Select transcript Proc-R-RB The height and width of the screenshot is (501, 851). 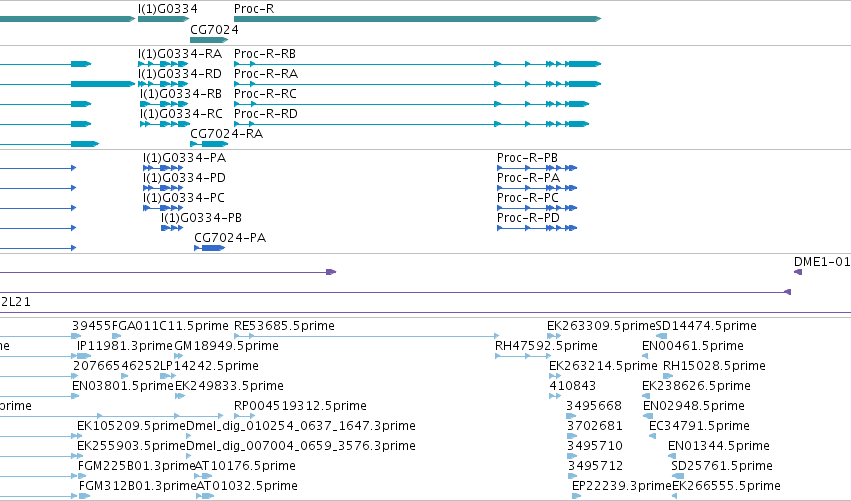[x=417, y=64]
